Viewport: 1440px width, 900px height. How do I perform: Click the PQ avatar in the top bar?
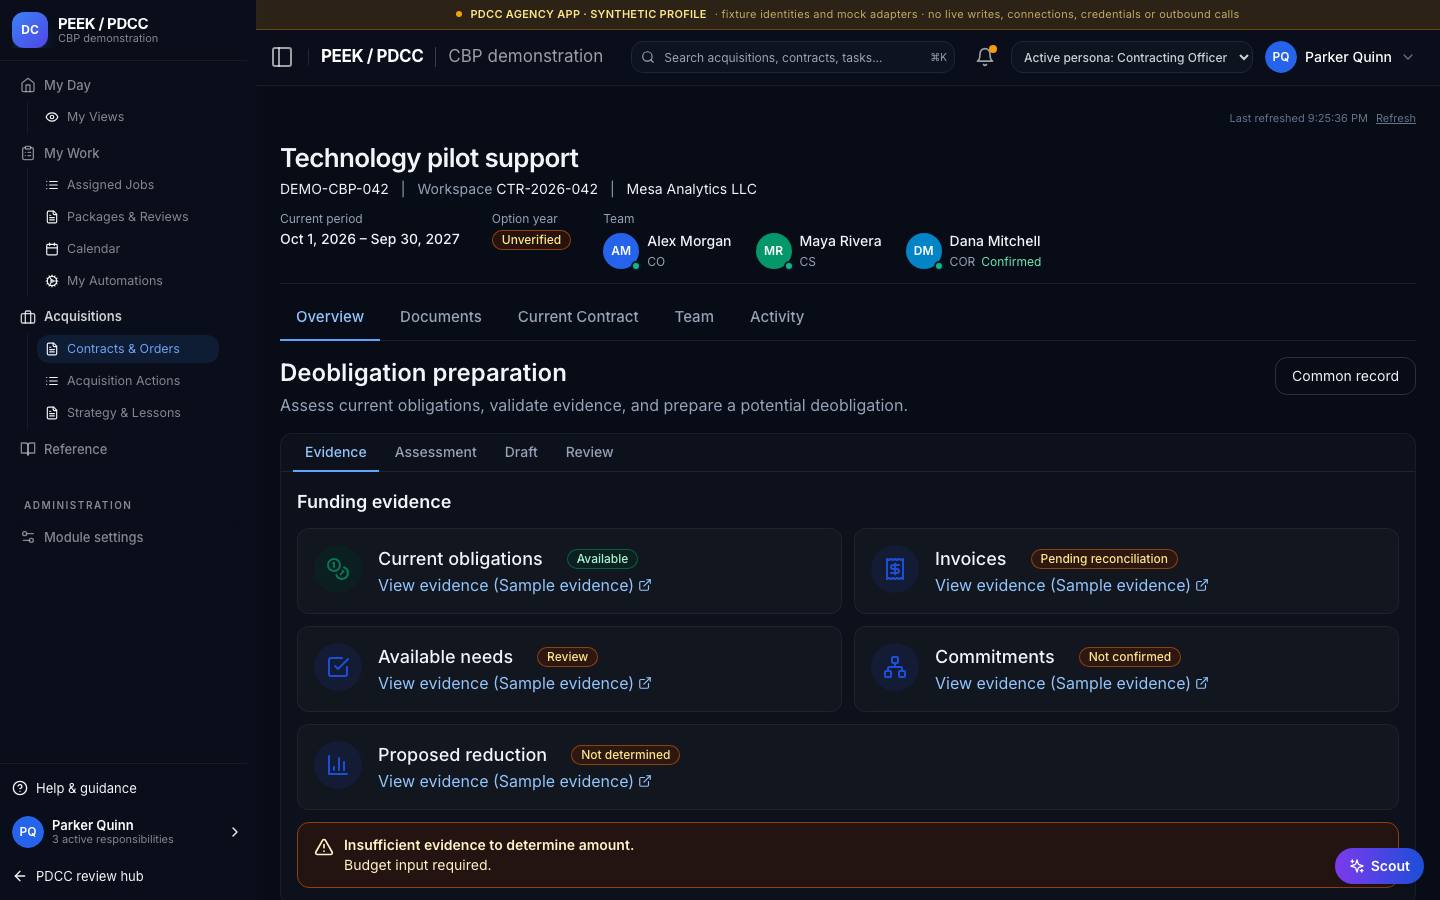click(1281, 57)
